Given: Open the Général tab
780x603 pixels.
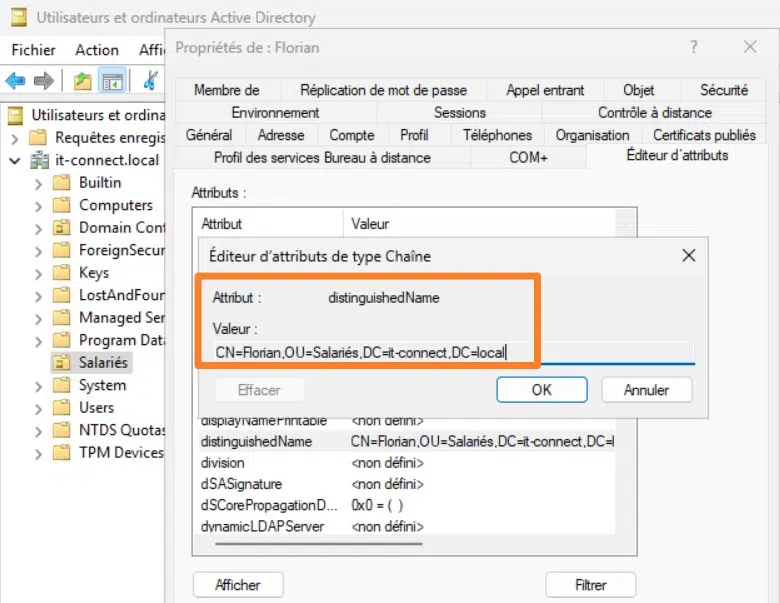Looking at the screenshot, I should pos(209,135).
